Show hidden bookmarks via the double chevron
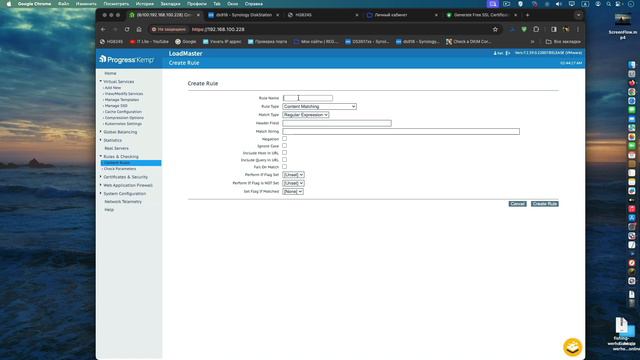Screen dimensions: 640x360 tap(532, 42)
